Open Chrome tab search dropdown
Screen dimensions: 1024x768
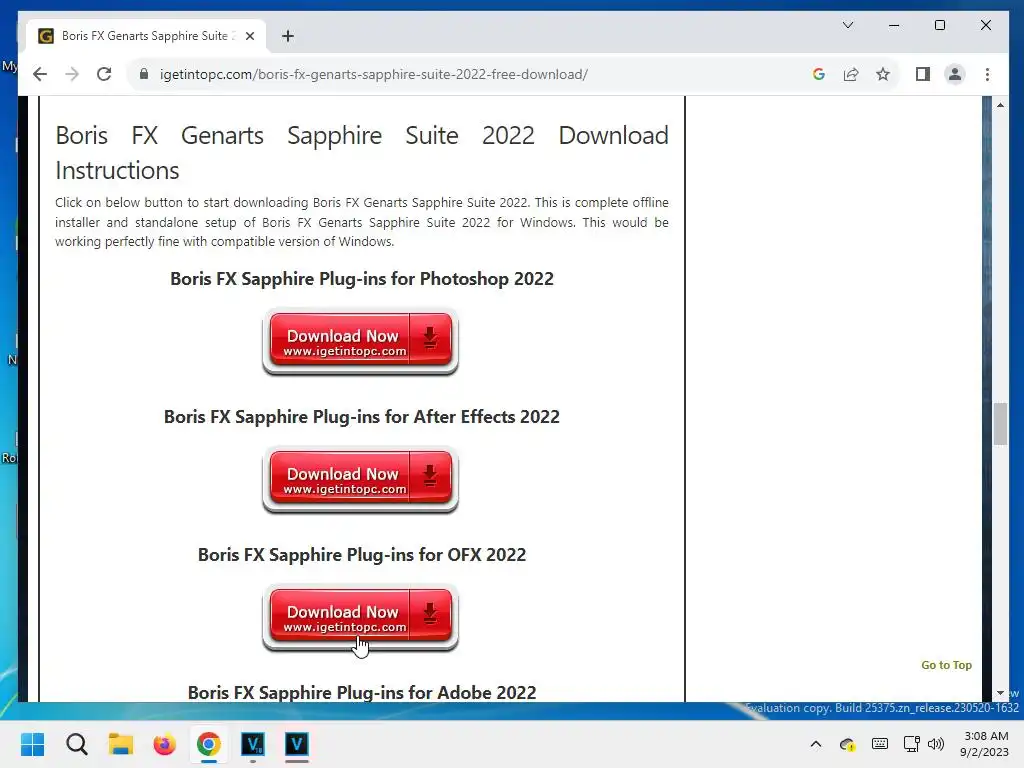point(848,25)
